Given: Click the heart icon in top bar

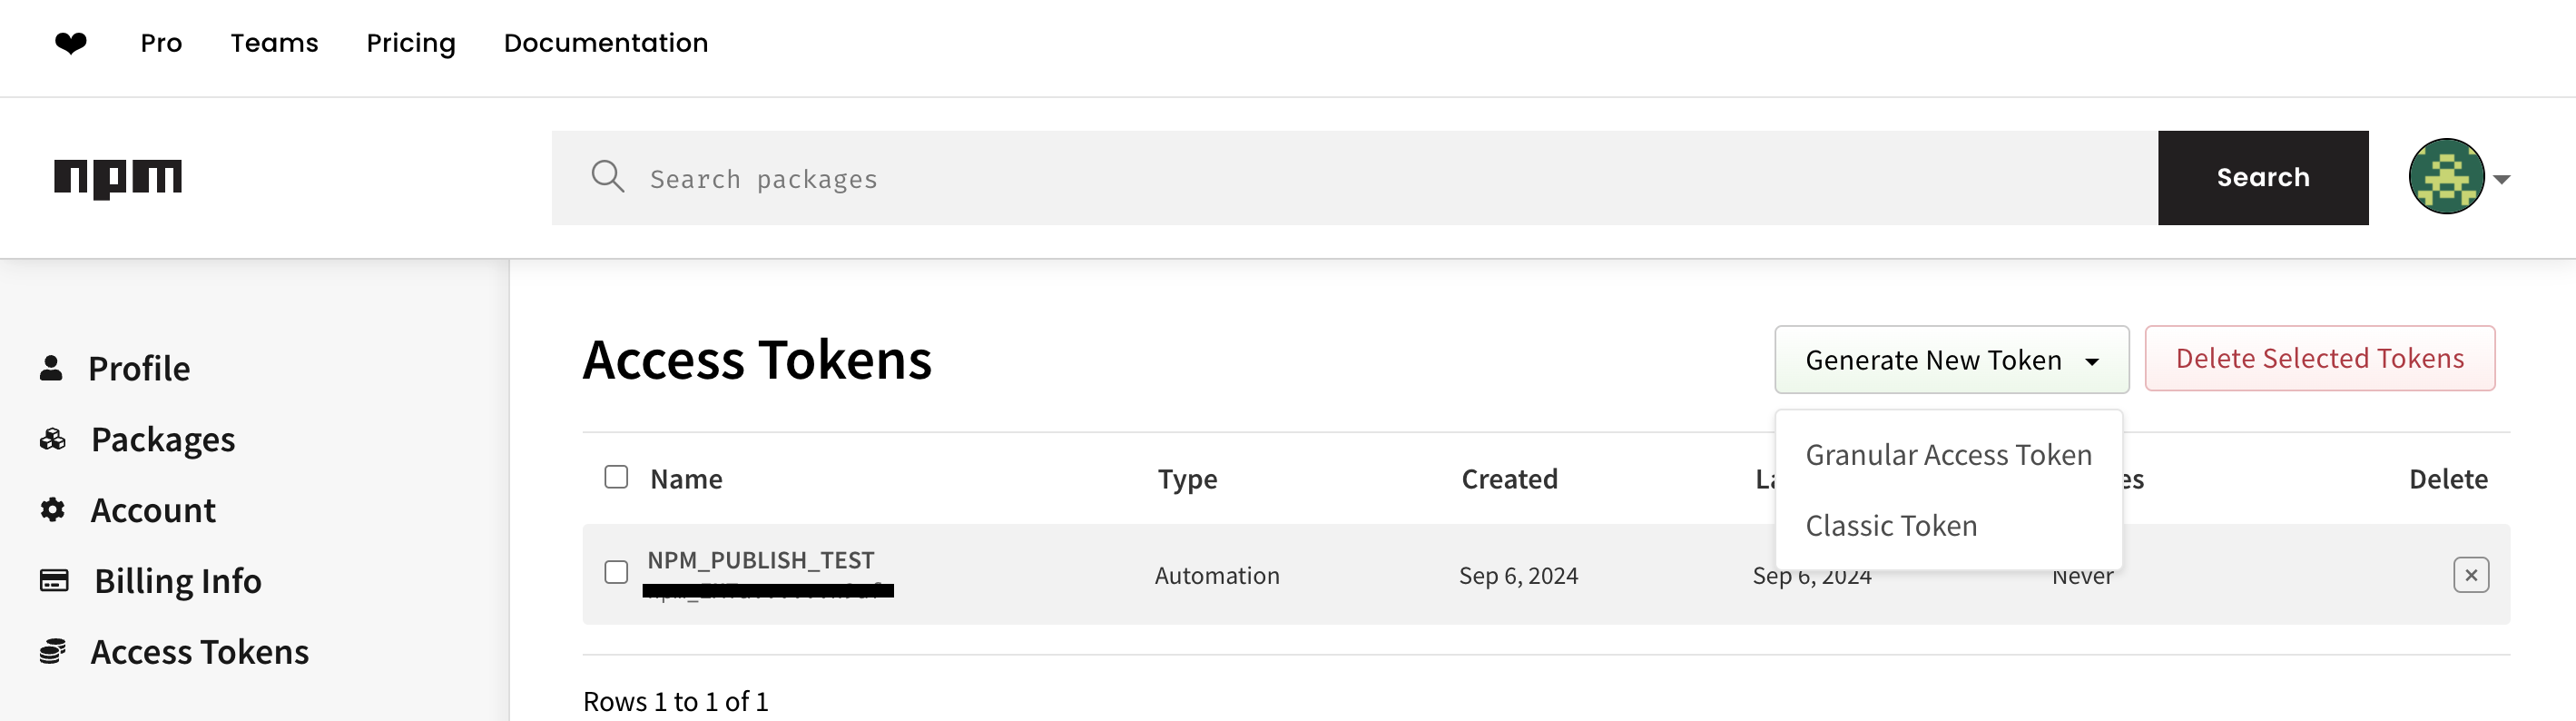Looking at the screenshot, I should coord(70,43).
